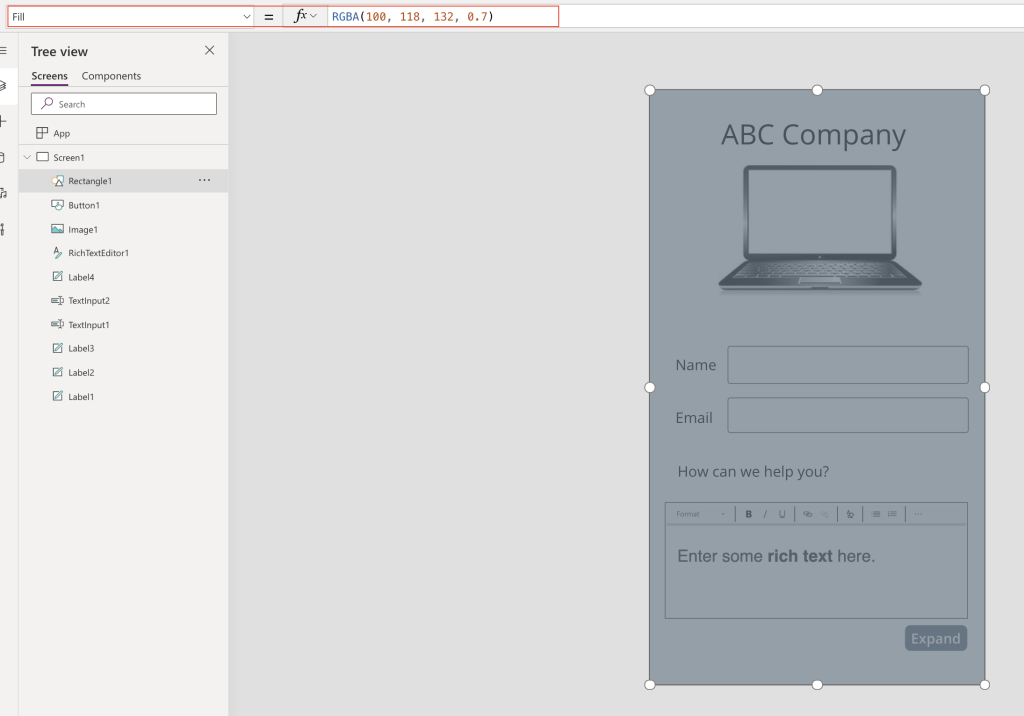Open Advanced tools icon in left rail
Screen dimensions: 1024x716
coord(3,229)
